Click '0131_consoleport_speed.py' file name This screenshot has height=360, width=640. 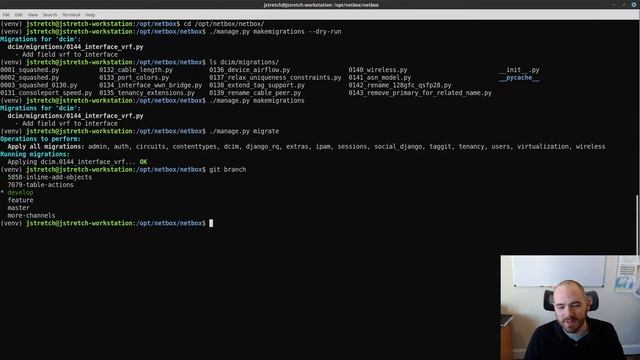(46, 93)
